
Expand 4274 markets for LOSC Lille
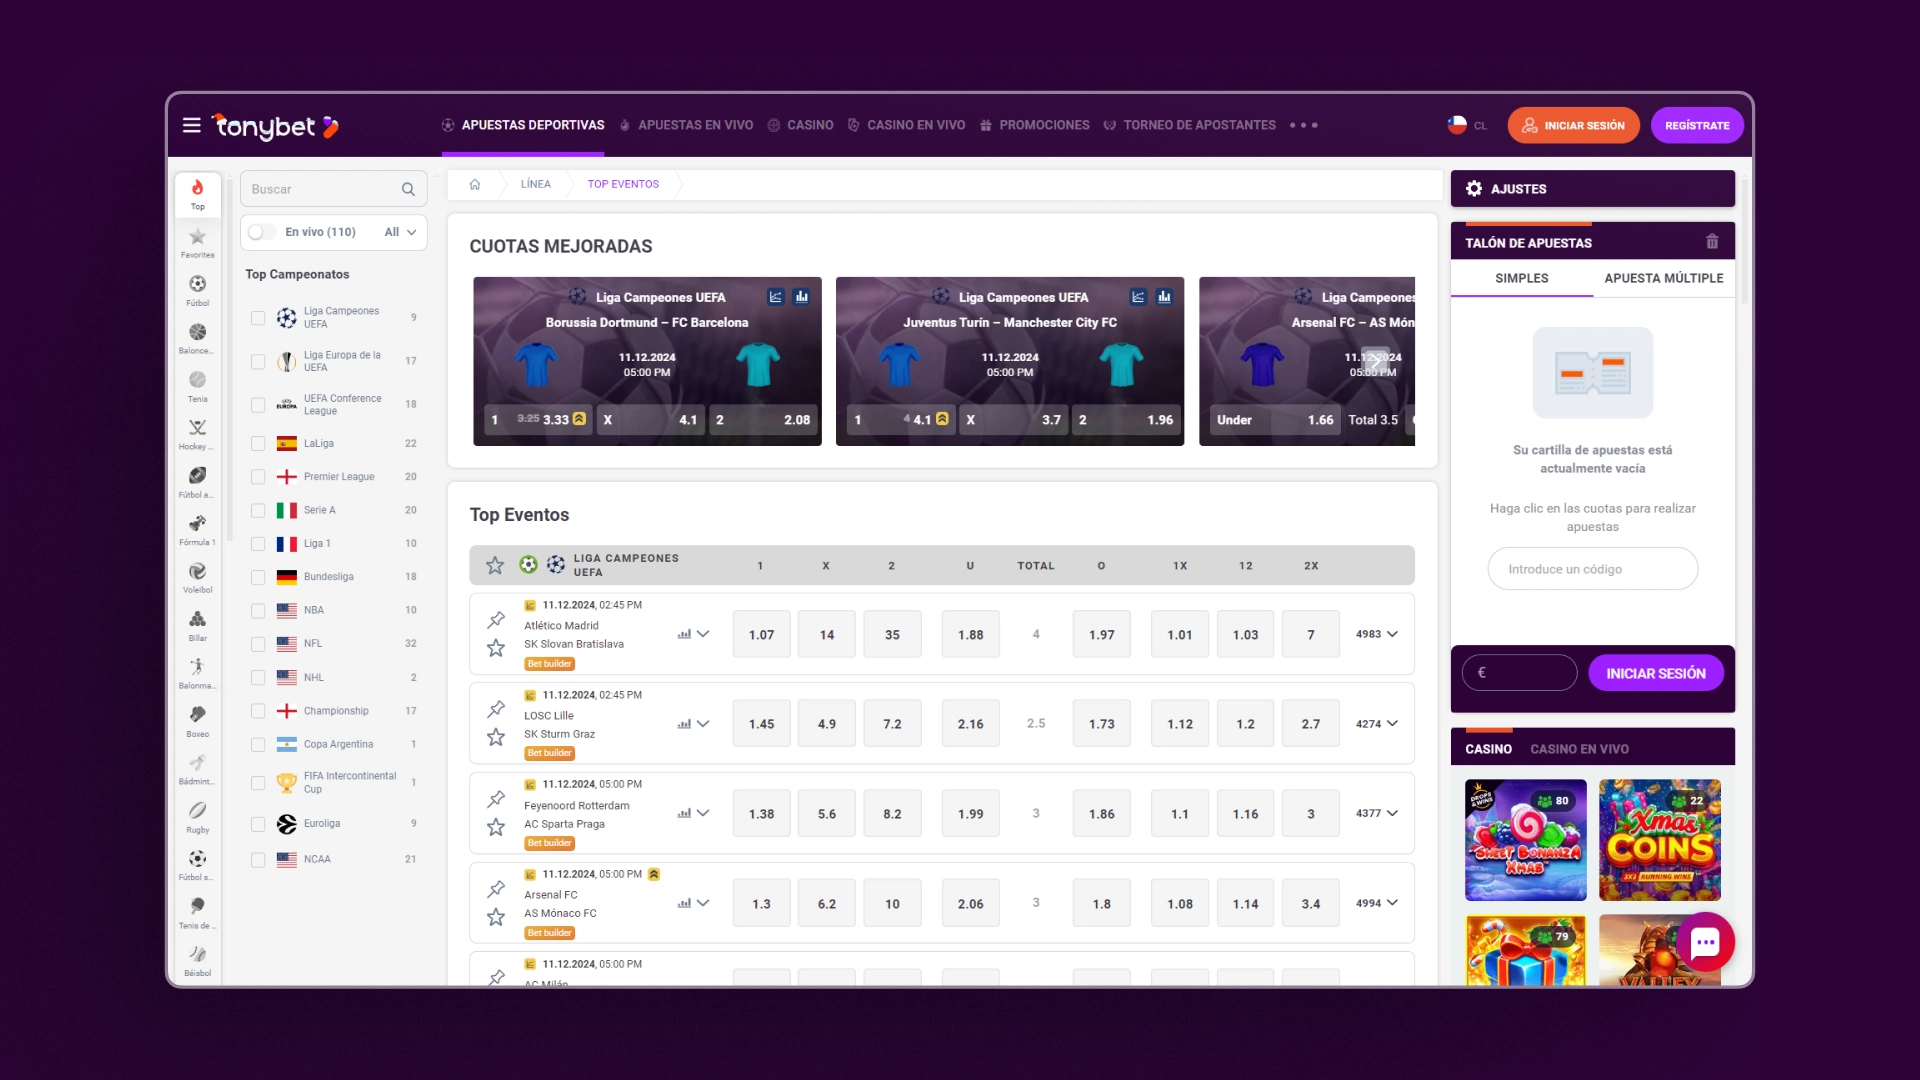[1377, 723]
